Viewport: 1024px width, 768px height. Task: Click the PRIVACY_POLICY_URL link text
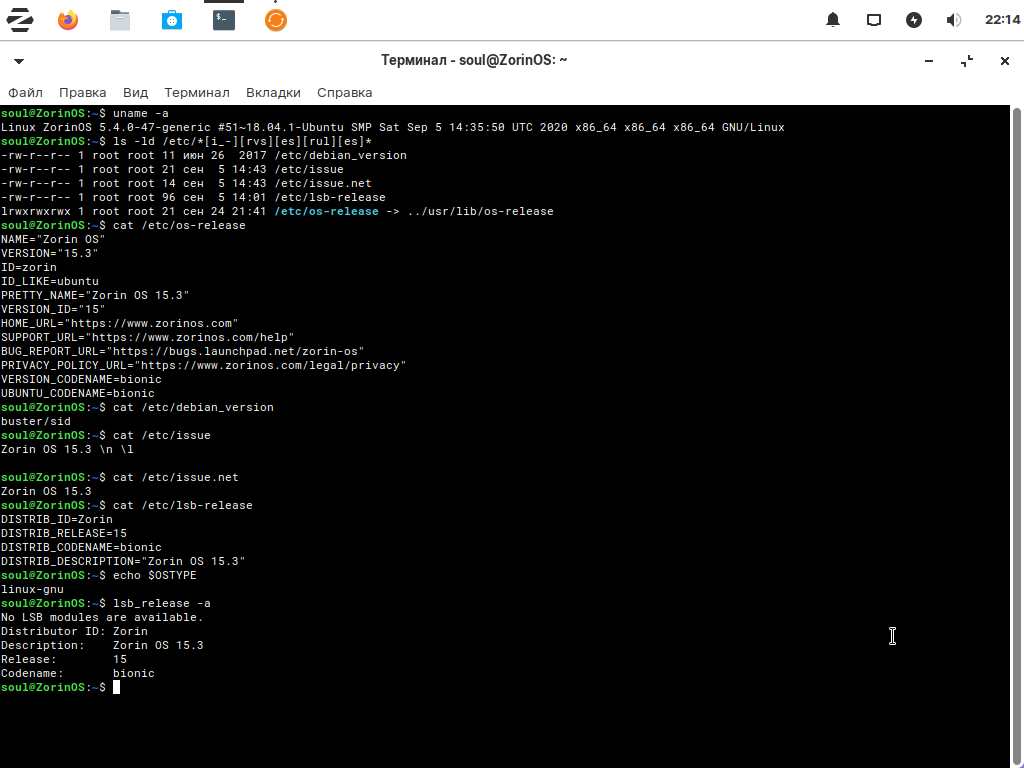point(270,366)
